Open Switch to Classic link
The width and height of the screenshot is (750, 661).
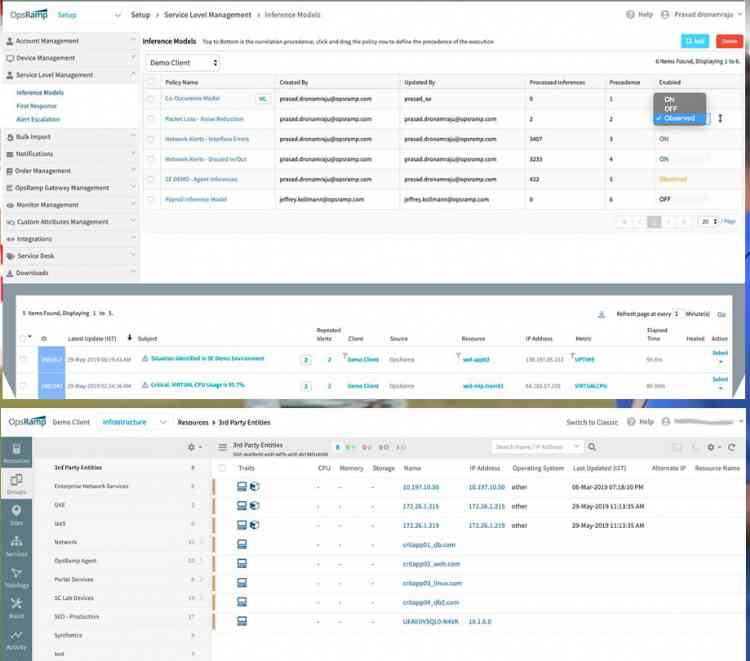[x=592, y=422]
